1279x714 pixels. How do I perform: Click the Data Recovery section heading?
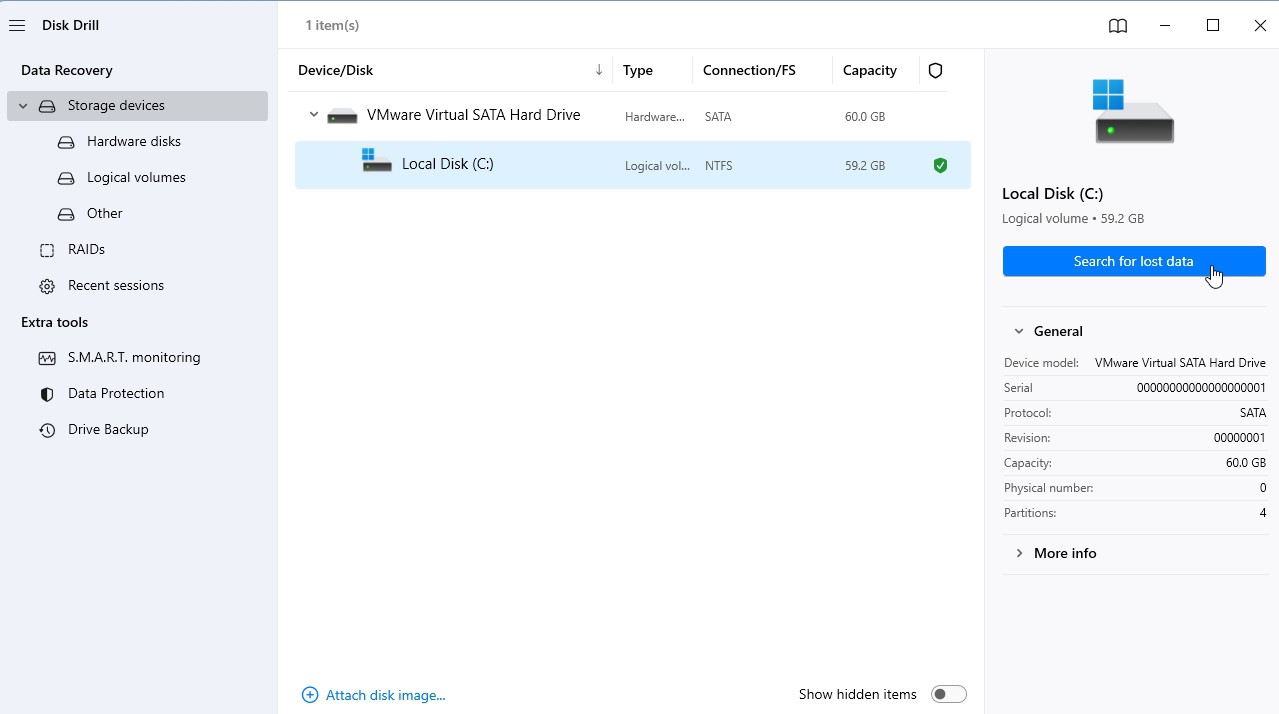click(x=67, y=70)
